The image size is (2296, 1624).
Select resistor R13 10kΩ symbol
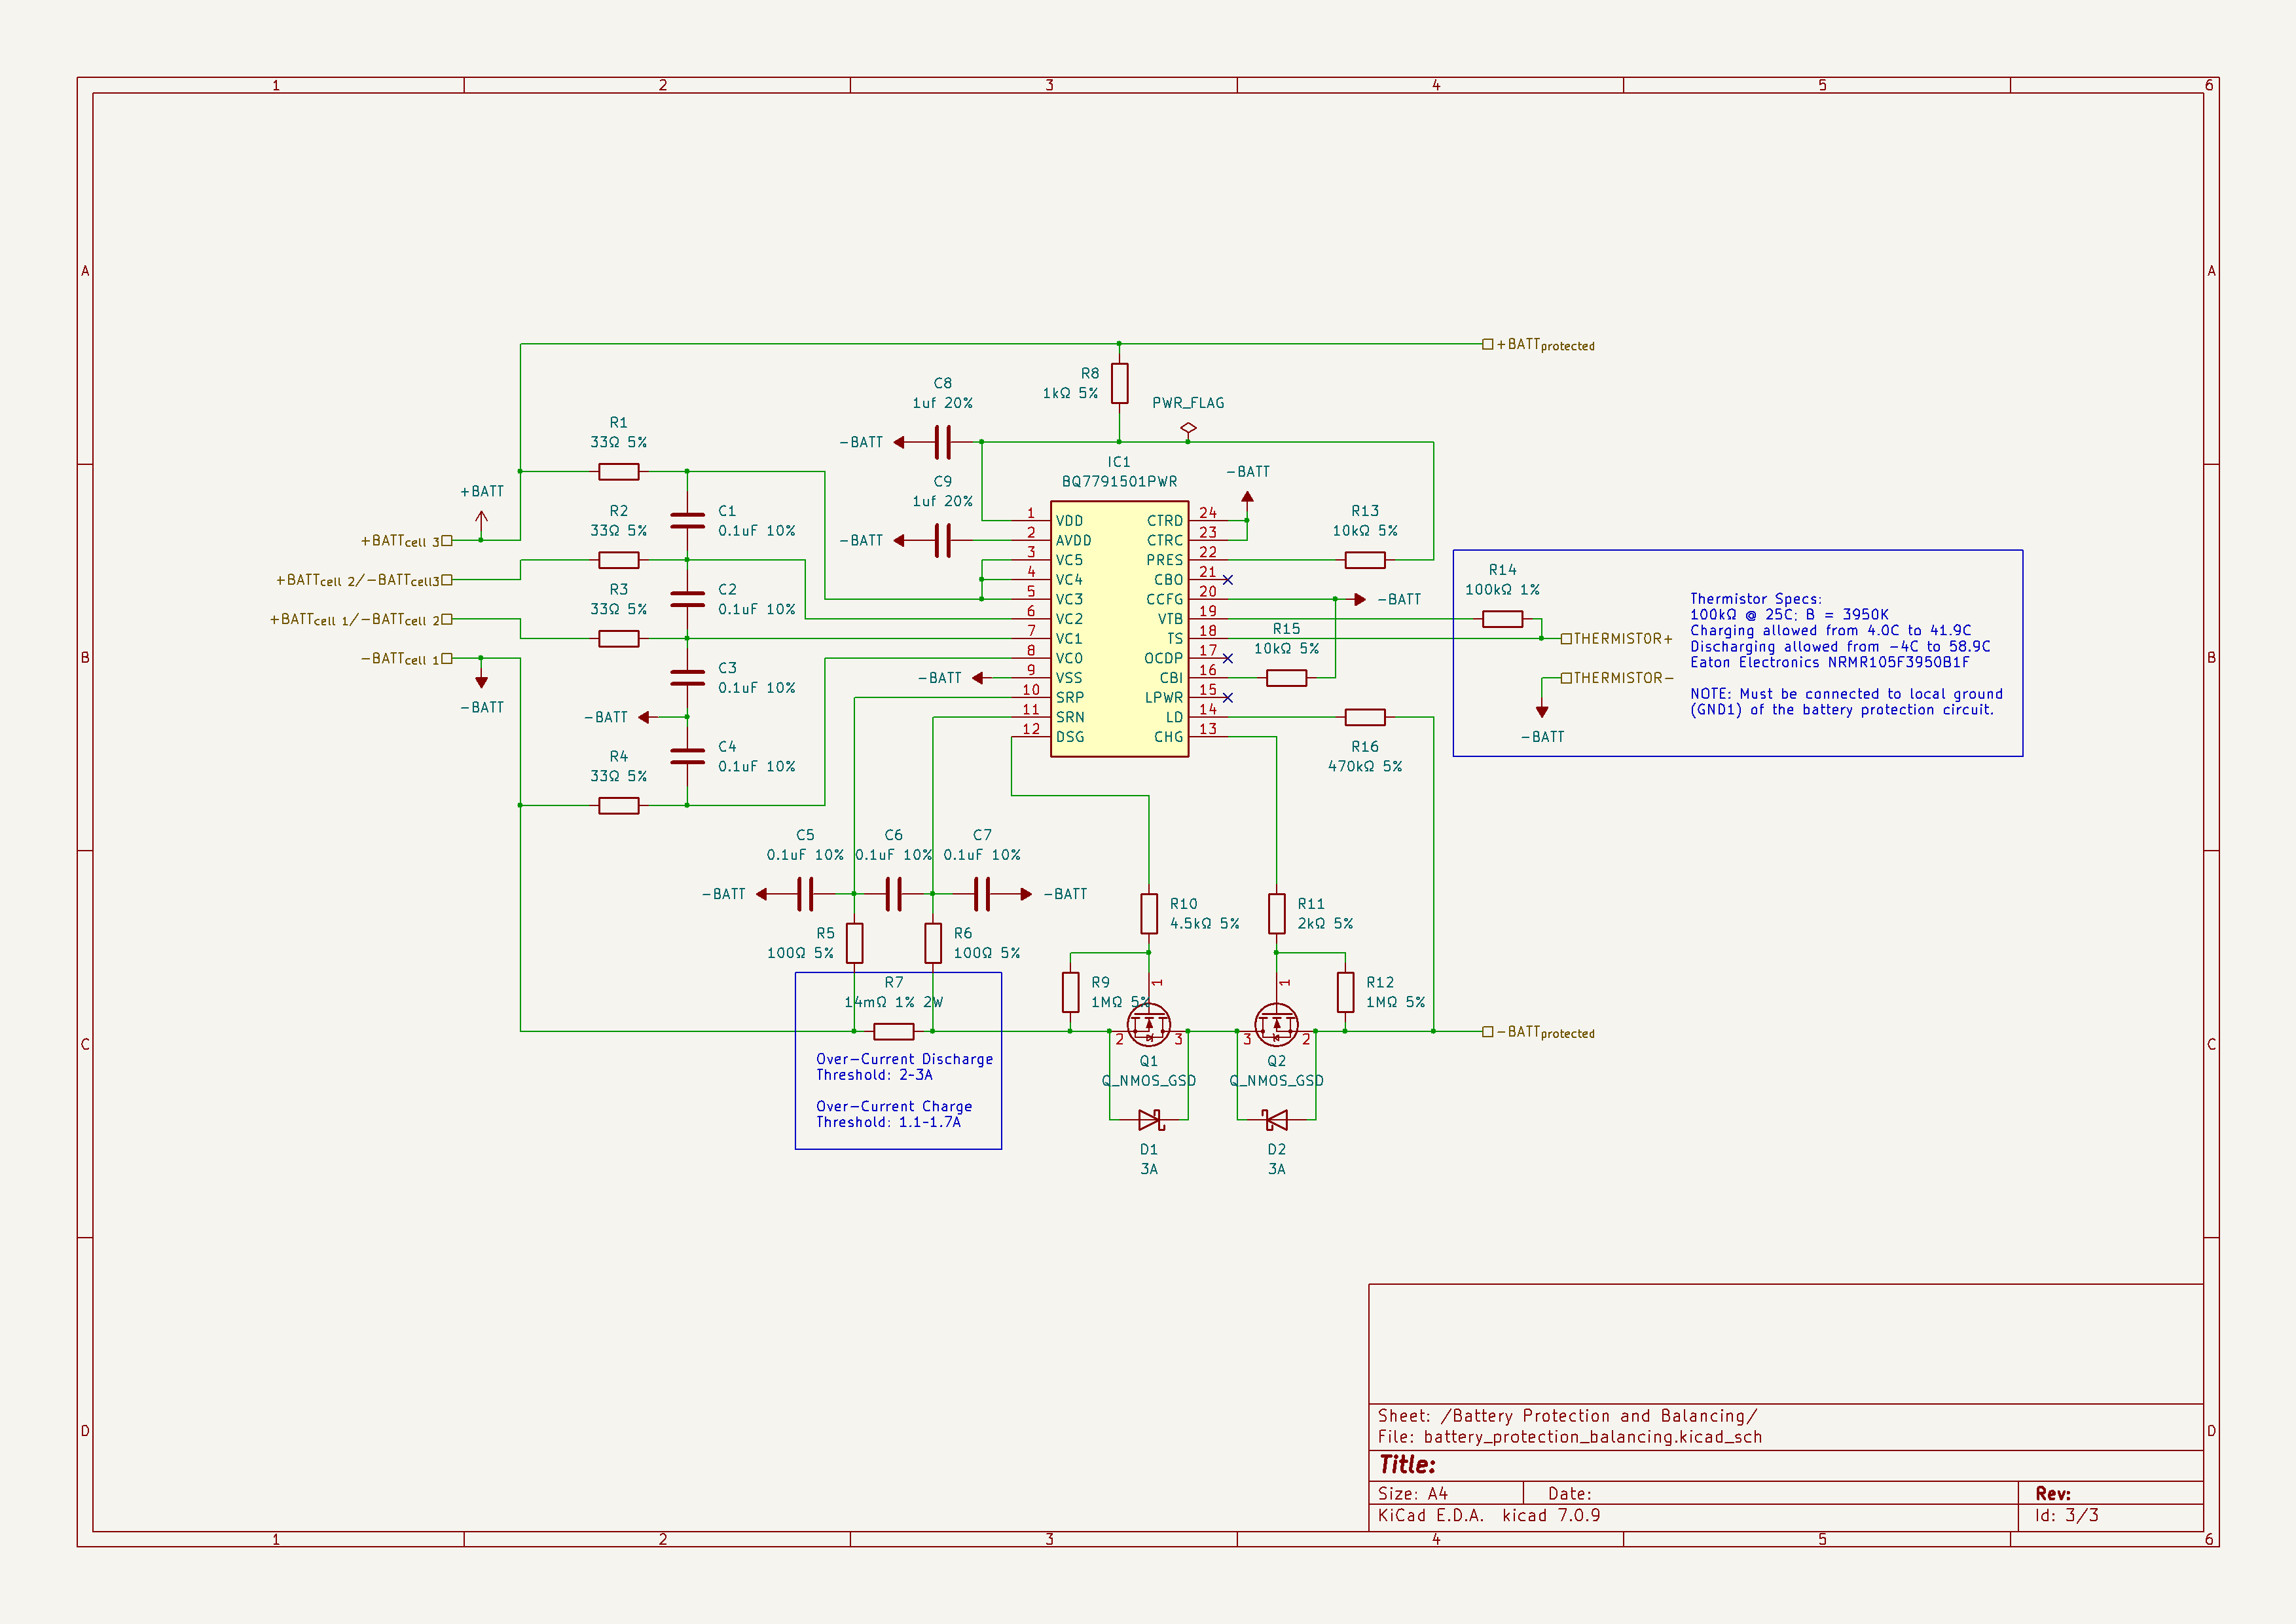tap(1365, 560)
